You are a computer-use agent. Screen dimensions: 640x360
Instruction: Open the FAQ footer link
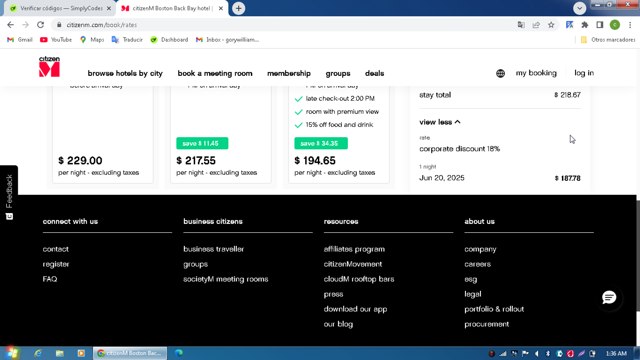coord(50,279)
